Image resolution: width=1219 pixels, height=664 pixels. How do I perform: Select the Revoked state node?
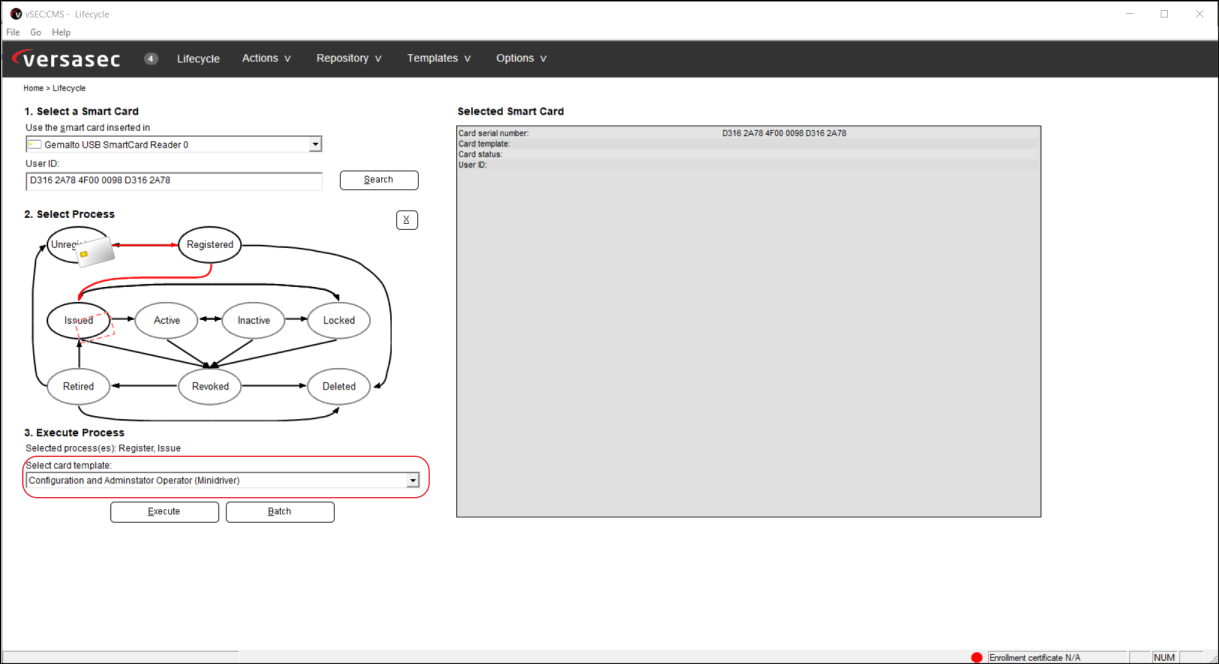click(210, 387)
